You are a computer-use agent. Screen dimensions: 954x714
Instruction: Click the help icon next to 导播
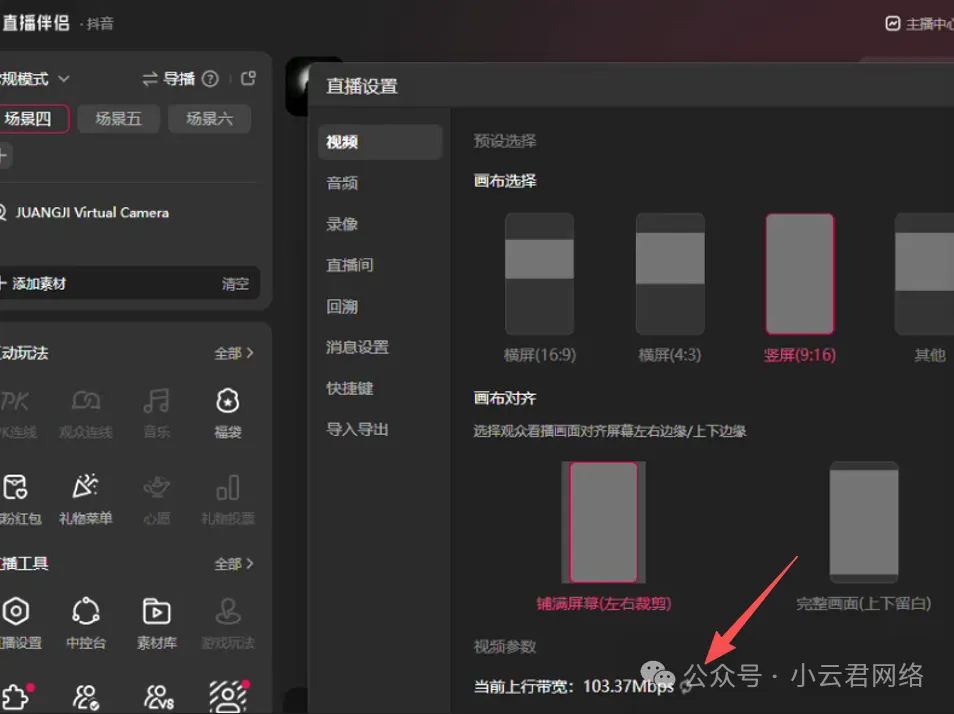(x=210, y=79)
